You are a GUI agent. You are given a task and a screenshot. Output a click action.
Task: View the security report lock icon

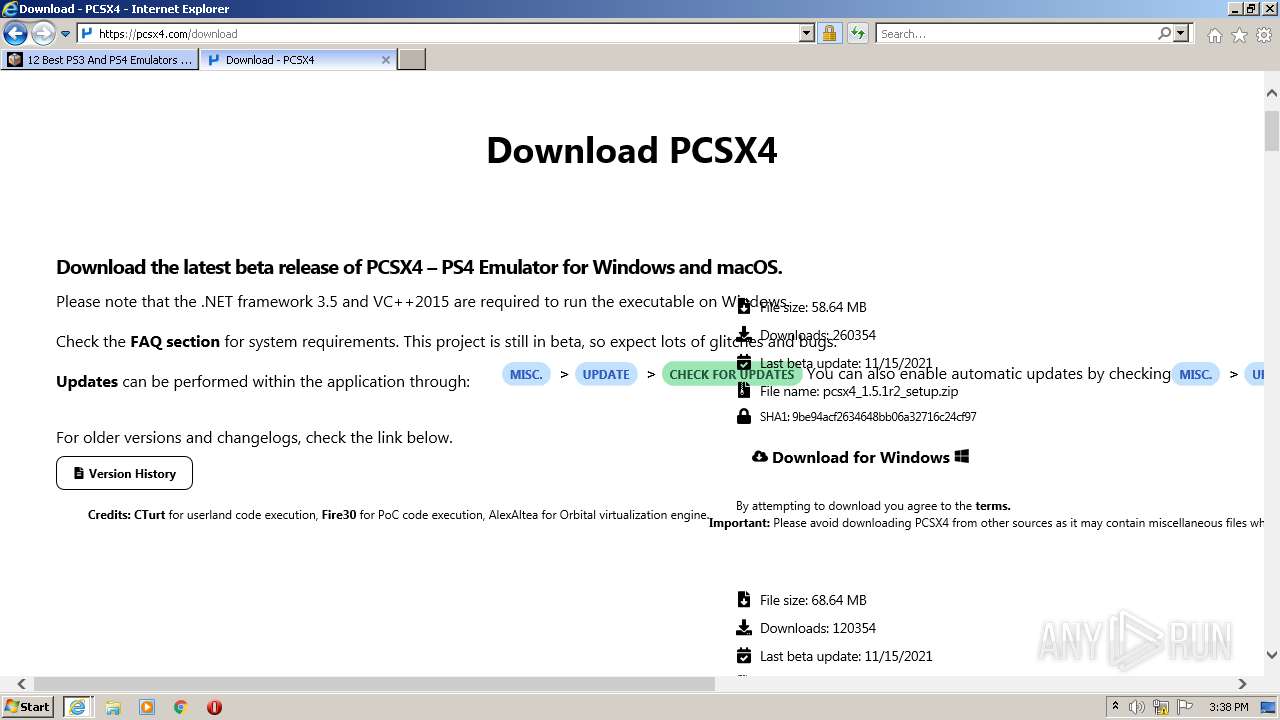[x=829, y=34]
